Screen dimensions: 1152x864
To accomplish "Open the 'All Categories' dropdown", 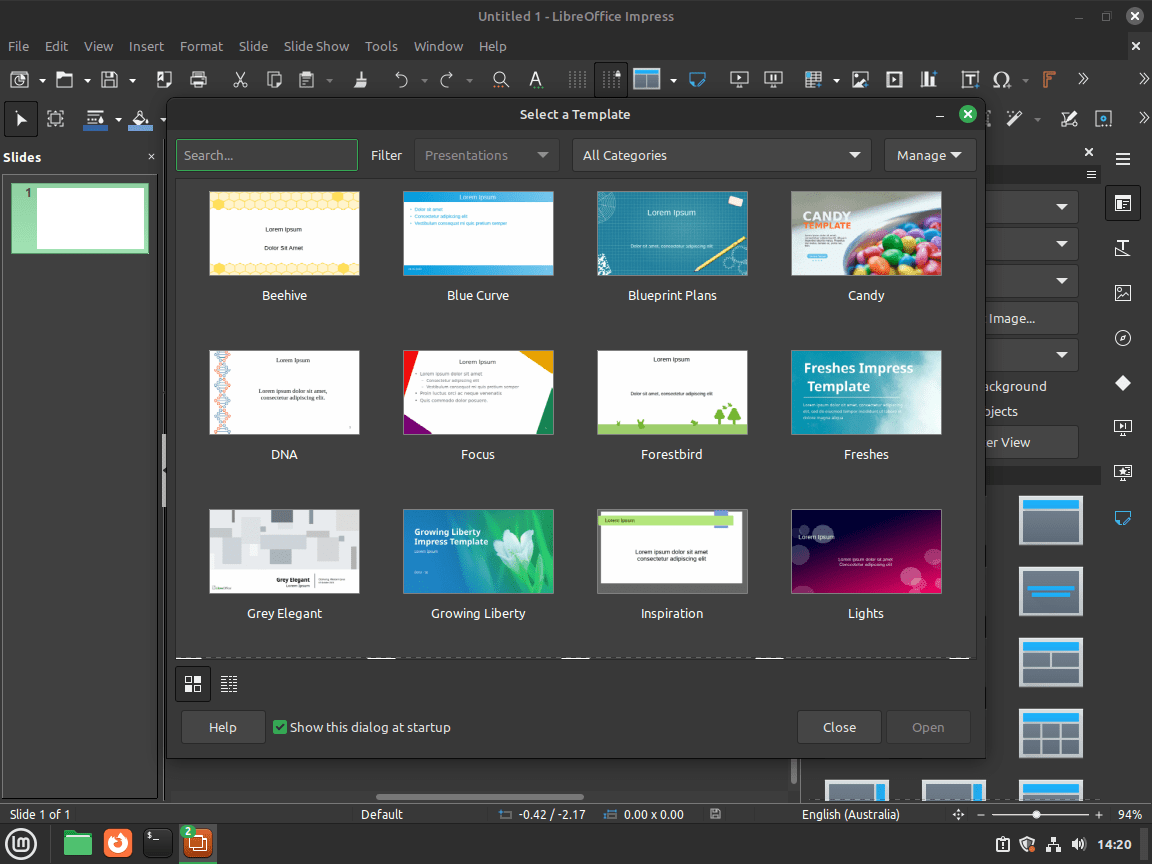I will pos(720,155).
